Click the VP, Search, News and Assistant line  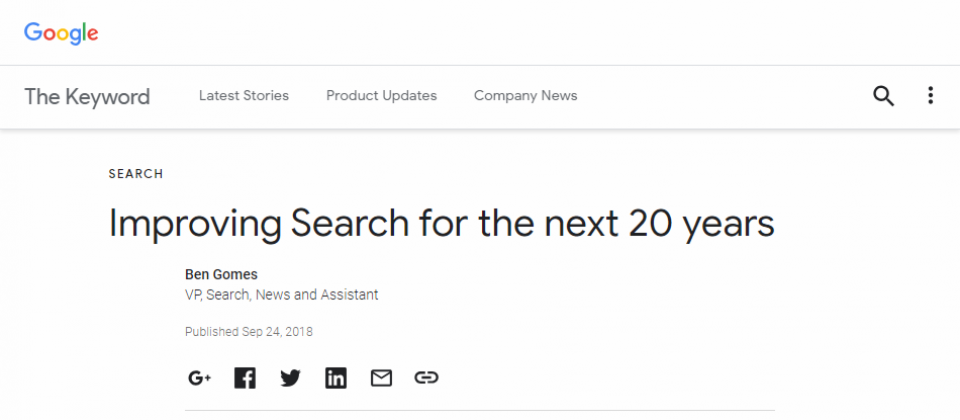pos(282,295)
